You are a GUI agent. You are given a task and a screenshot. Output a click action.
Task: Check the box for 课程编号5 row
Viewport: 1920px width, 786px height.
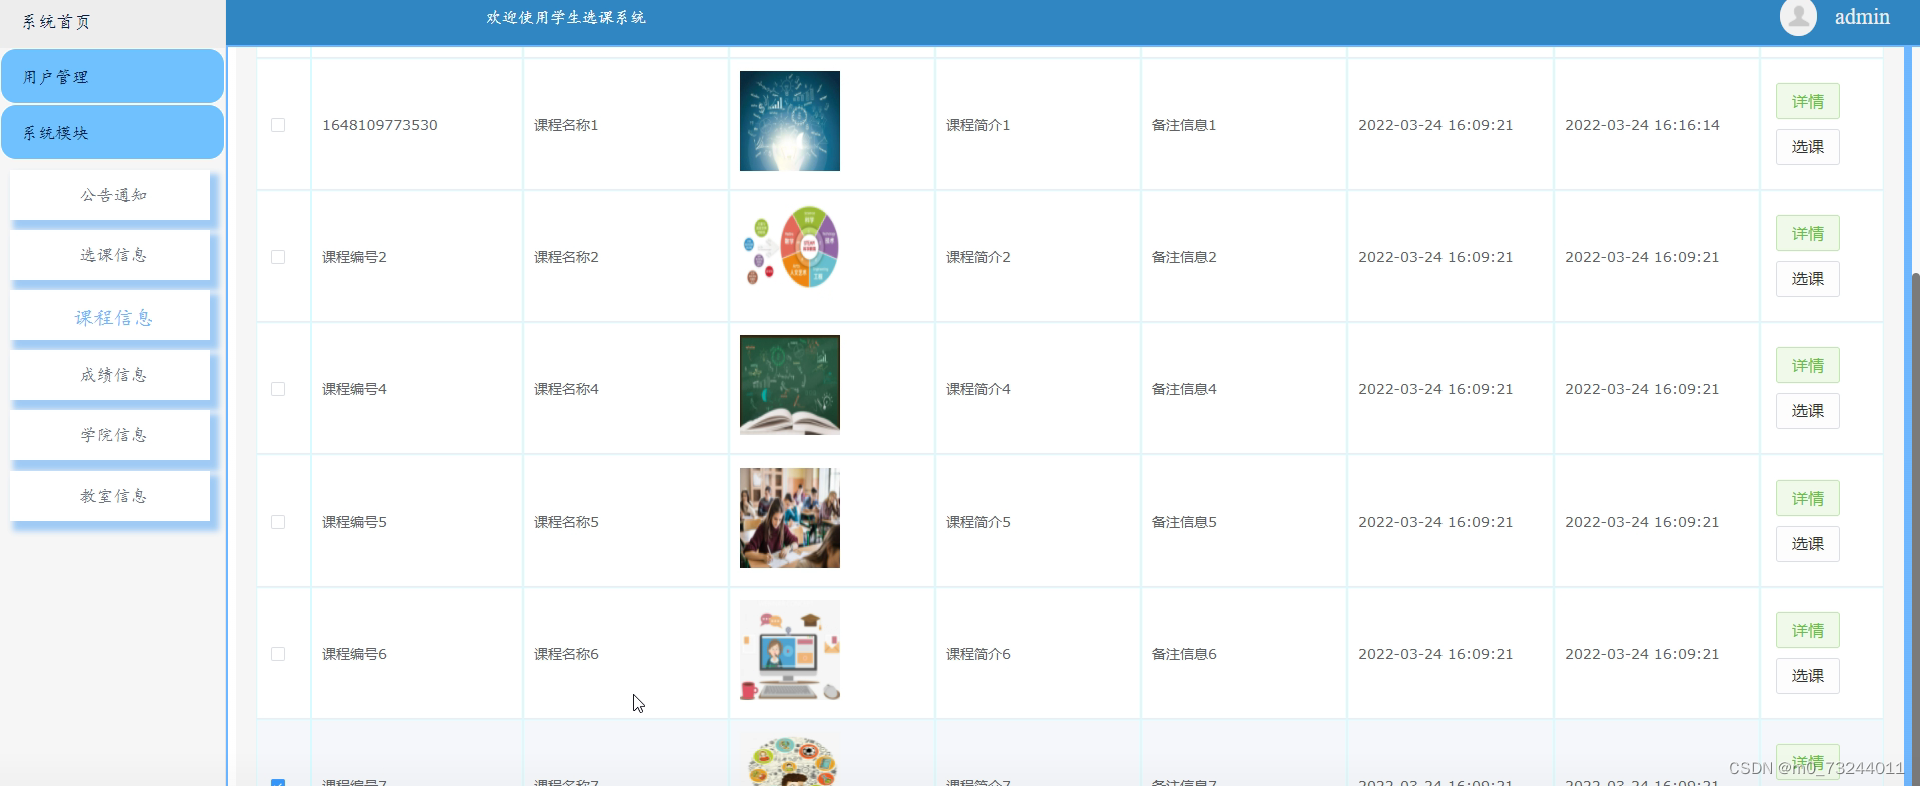tap(278, 522)
